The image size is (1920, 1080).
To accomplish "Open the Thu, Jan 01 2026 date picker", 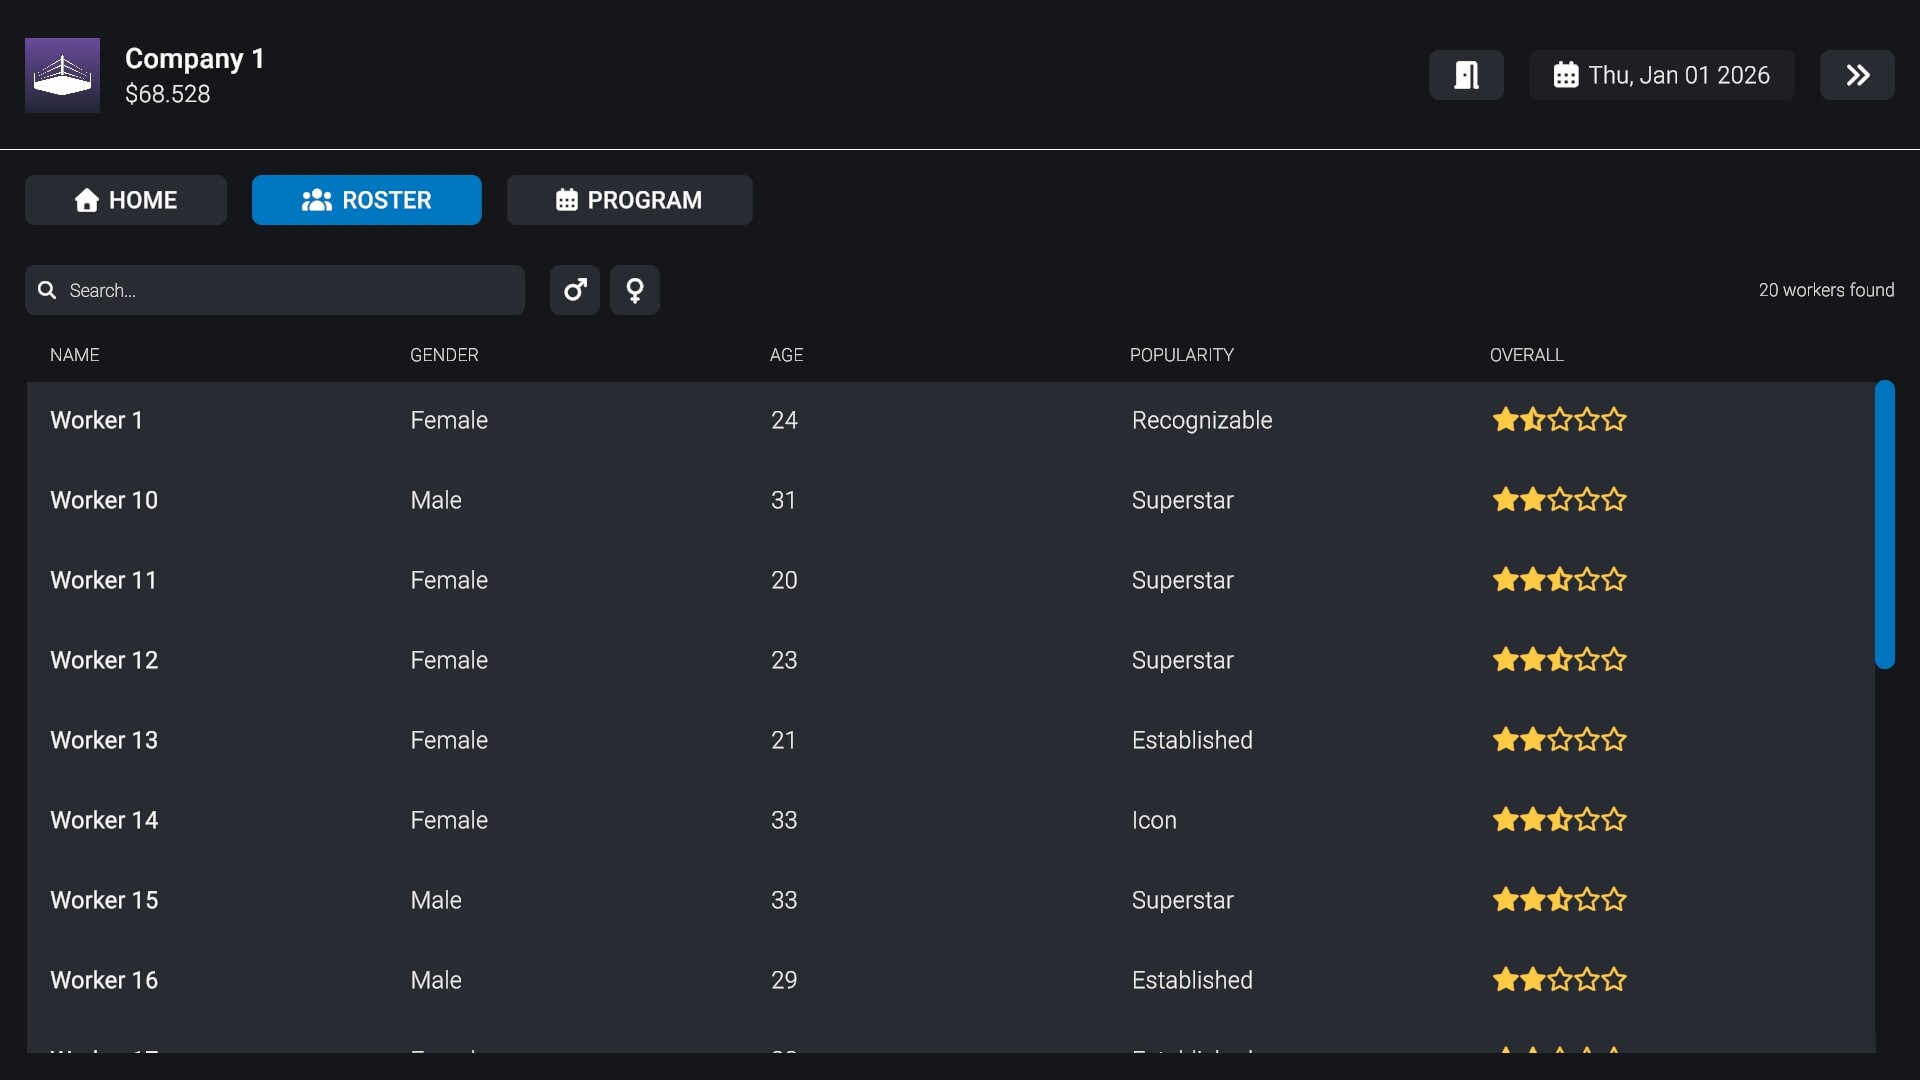I will pos(1661,74).
